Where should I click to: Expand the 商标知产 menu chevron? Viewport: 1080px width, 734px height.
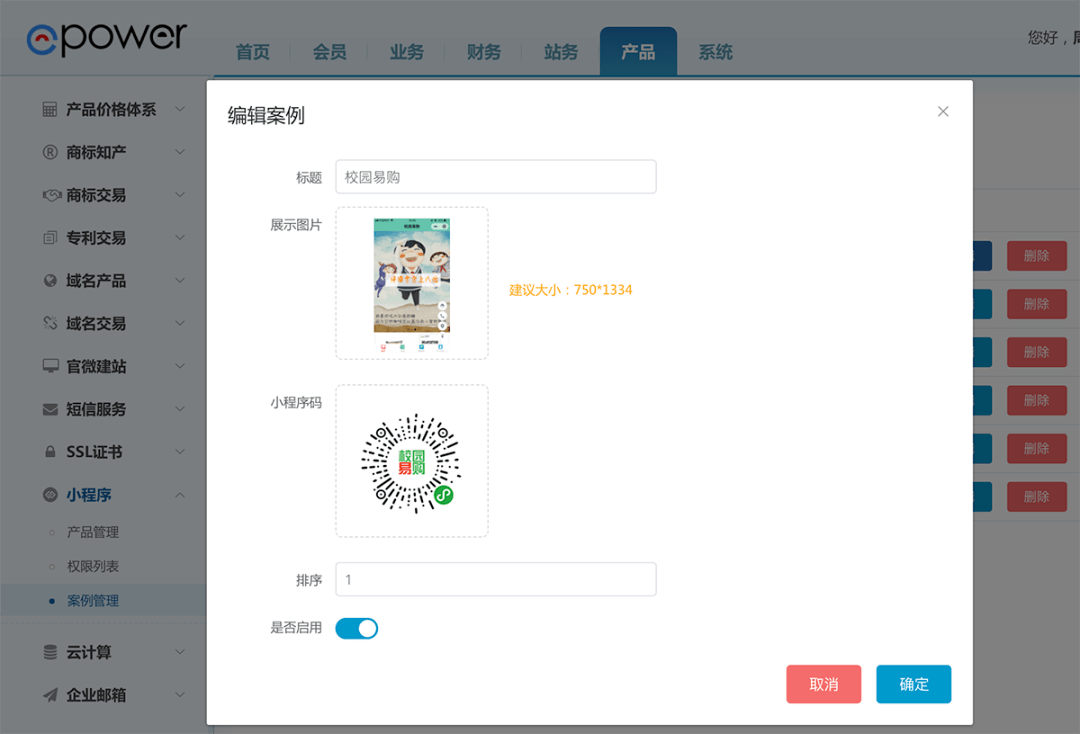(x=180, y=152)
